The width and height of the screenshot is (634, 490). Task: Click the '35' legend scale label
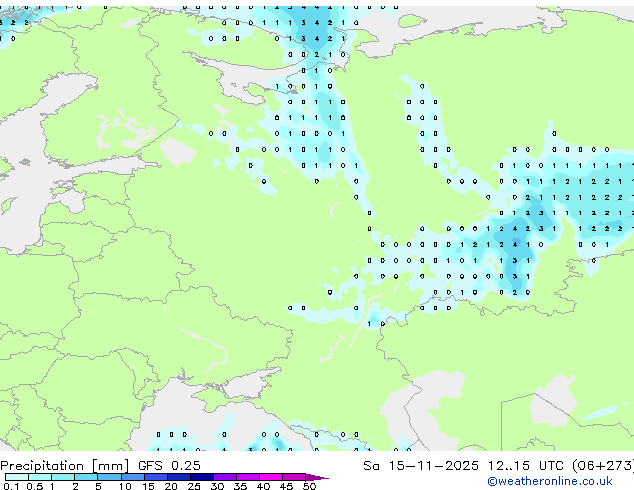240,486
